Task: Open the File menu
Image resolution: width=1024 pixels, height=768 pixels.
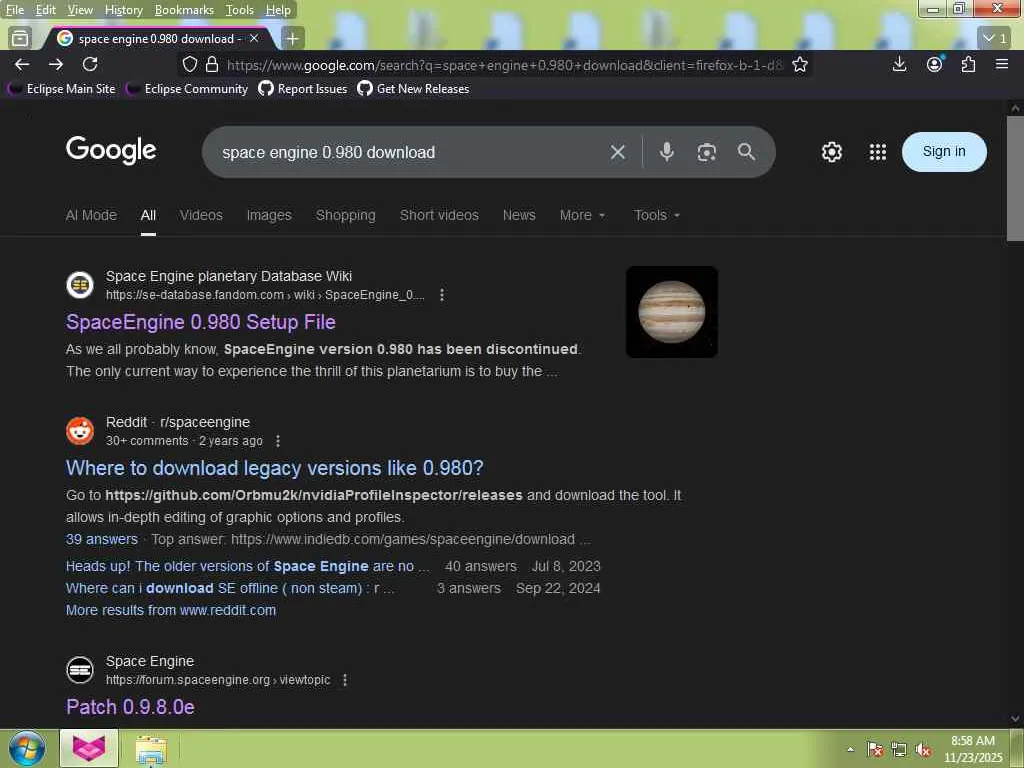Action: (x=14, y=10)
